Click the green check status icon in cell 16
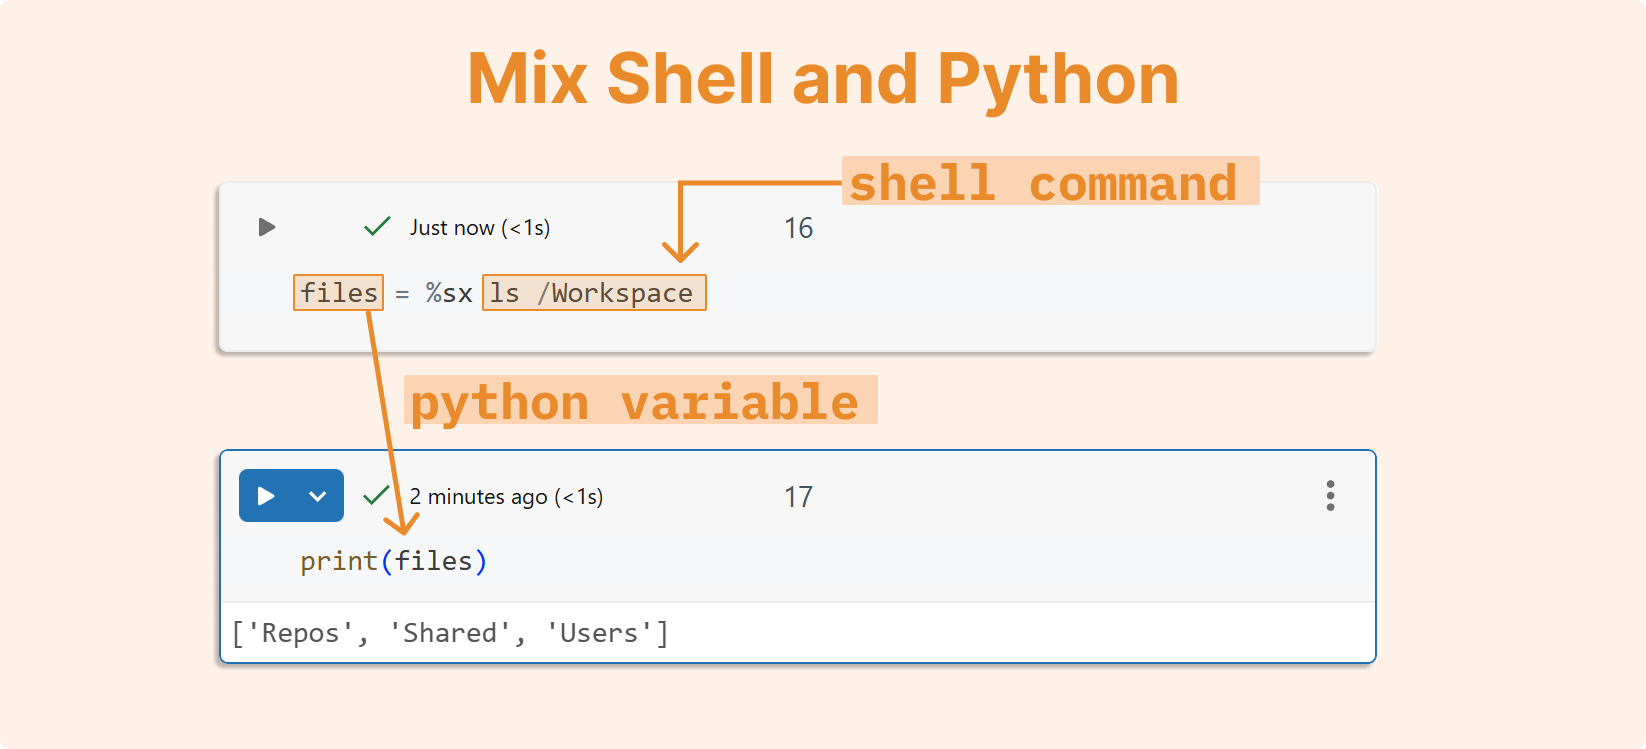The height and width of the screenshot is (749, 1646). (x=377, y=227)
